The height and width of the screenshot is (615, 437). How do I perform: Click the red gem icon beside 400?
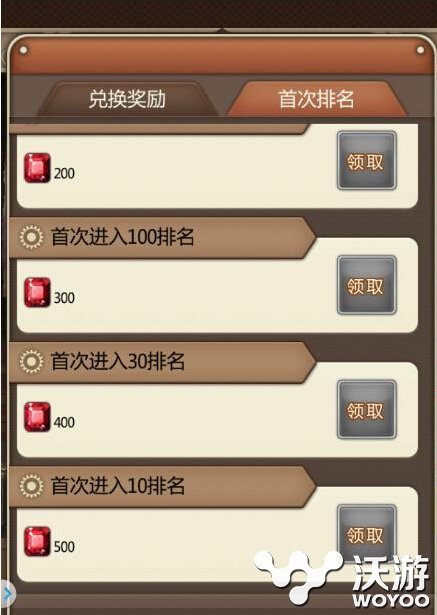tap(37, 417)
